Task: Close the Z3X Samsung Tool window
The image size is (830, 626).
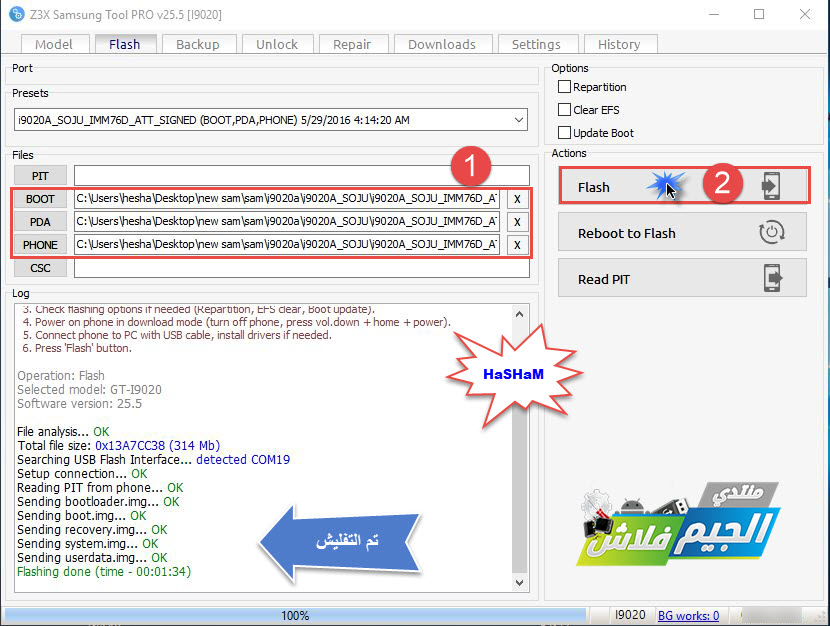Action: pyautogui.click(x=805, y=14)
